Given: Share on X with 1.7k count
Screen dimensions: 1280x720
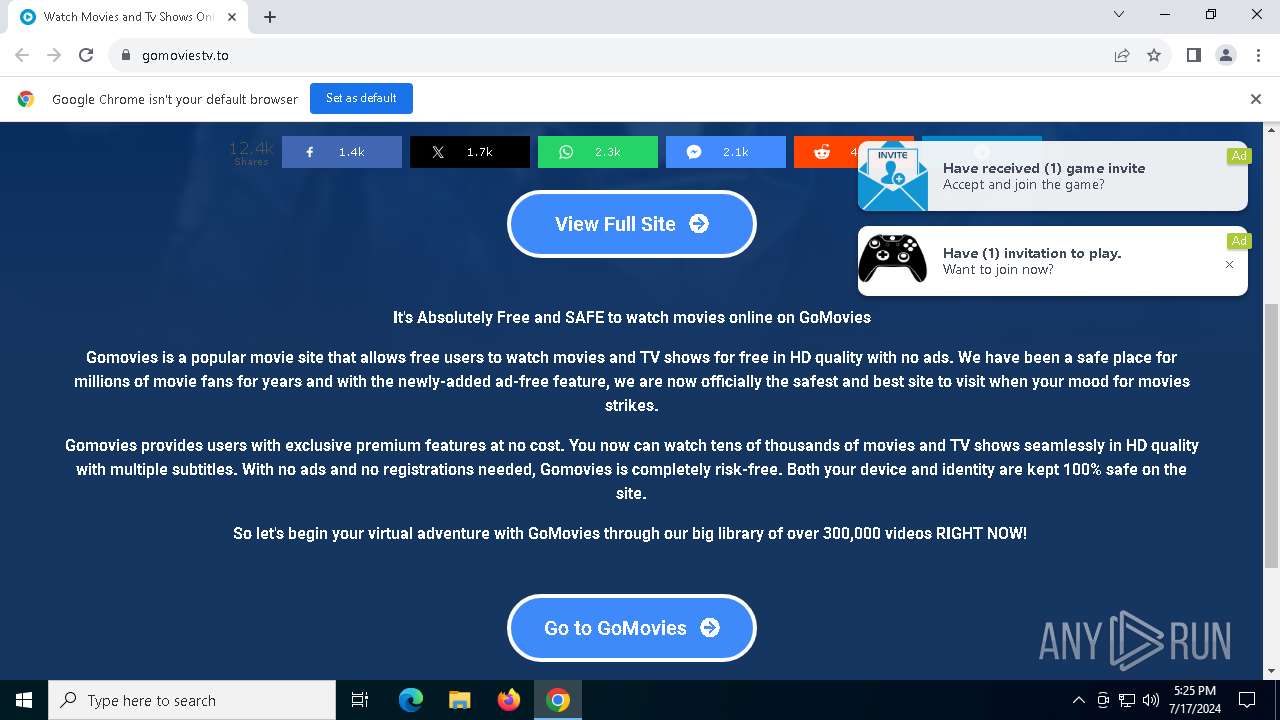Looking at the screenshot, I should click(x=469, y=152).
